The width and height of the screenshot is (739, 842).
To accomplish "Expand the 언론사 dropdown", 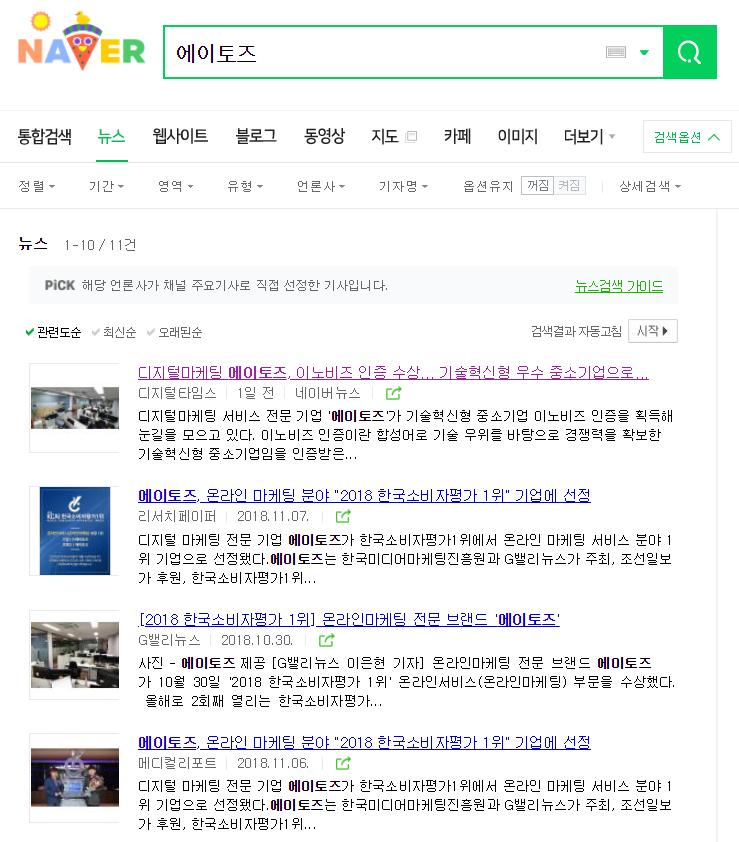I will pos(321,186).
